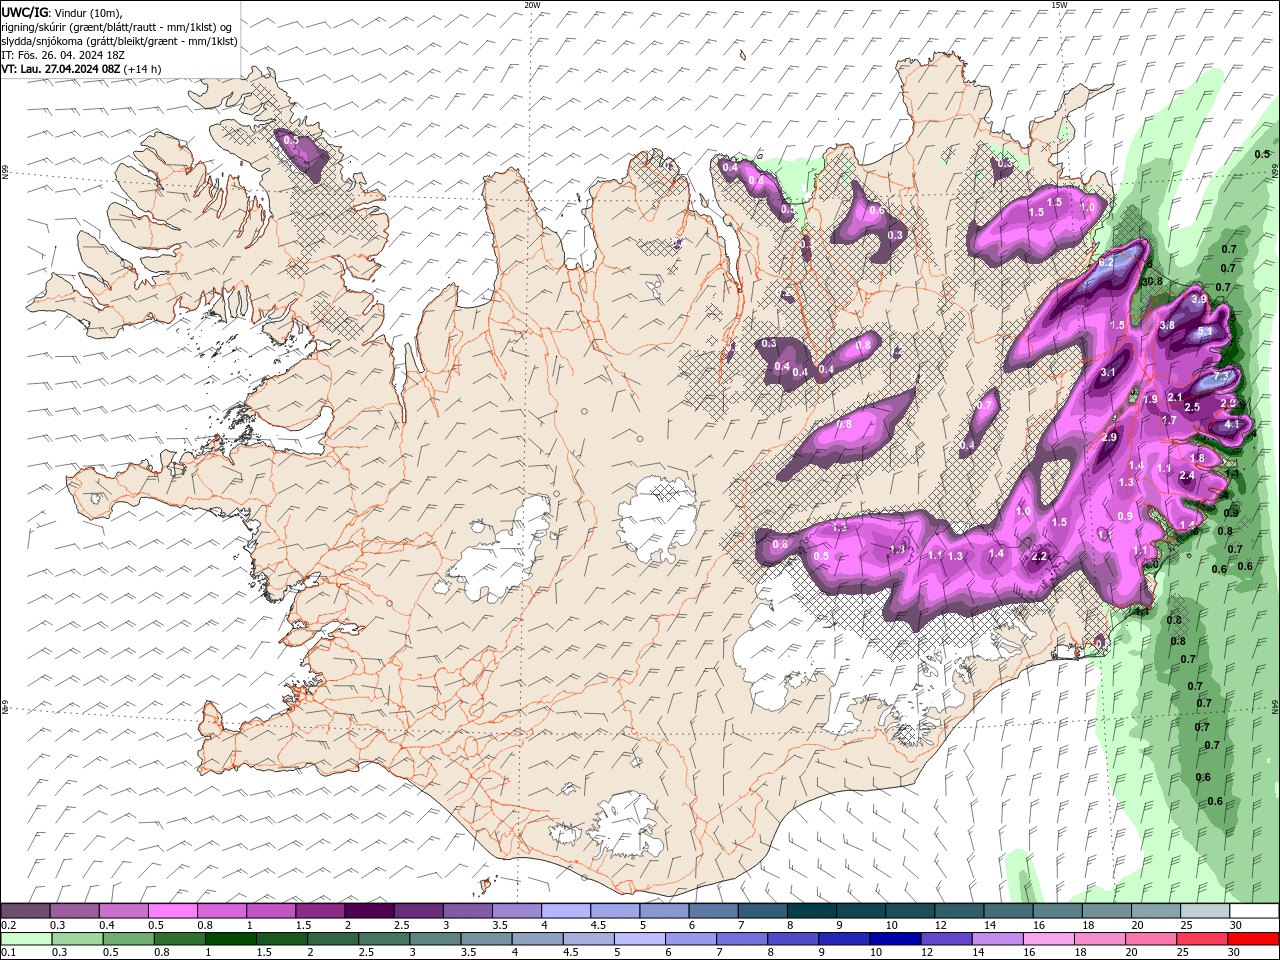Click the white Hofsjökull glacier in central Iceland
This screenshot has height=960, width=1280.
[x=657, y=517]
